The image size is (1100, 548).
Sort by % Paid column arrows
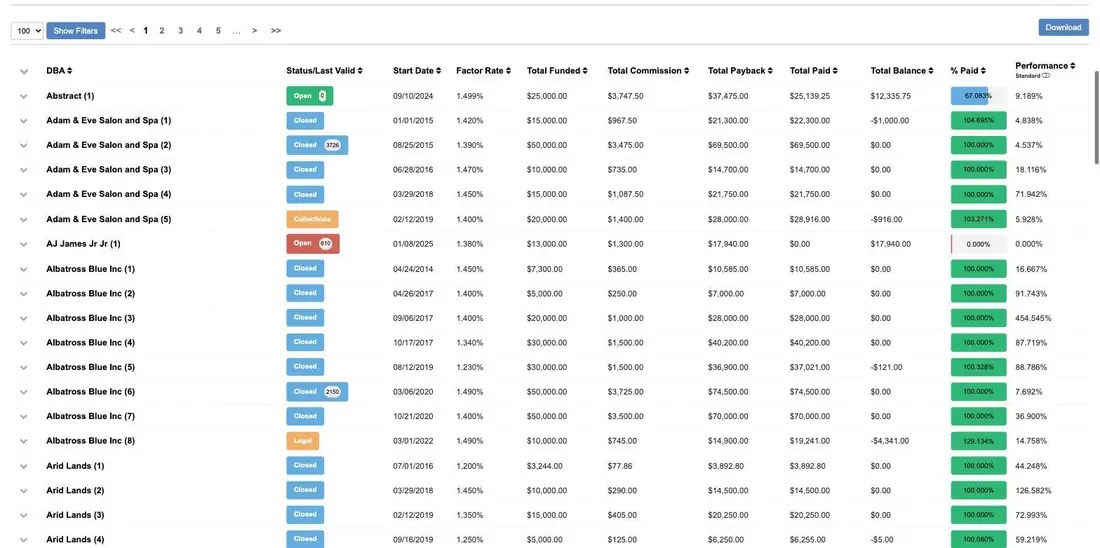tap(983, 71)
